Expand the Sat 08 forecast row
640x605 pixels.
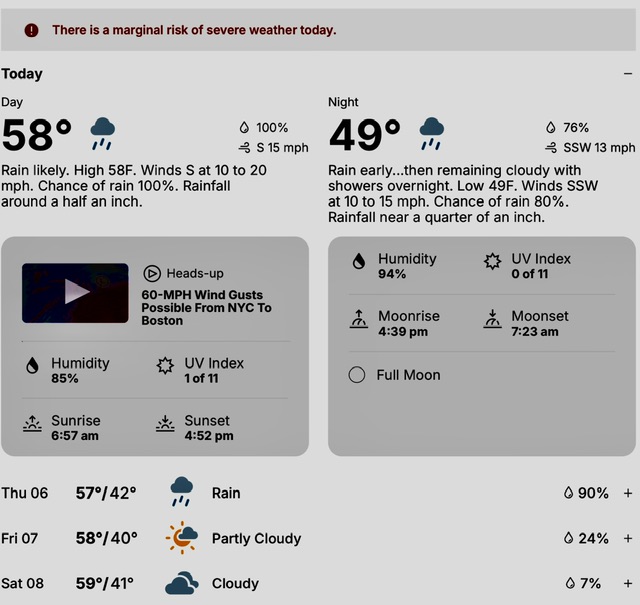pos(628,583)
